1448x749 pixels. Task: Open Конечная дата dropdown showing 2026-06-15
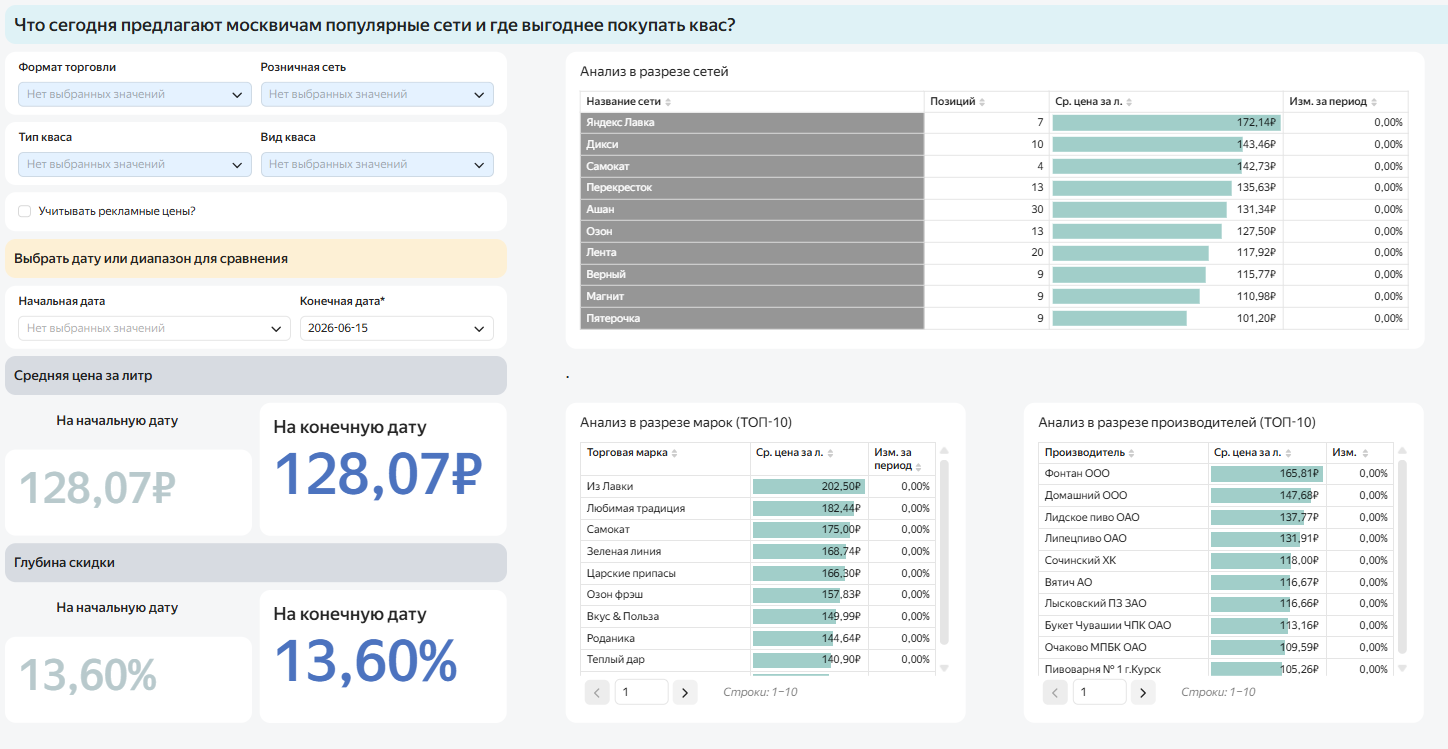click(397, 328)
